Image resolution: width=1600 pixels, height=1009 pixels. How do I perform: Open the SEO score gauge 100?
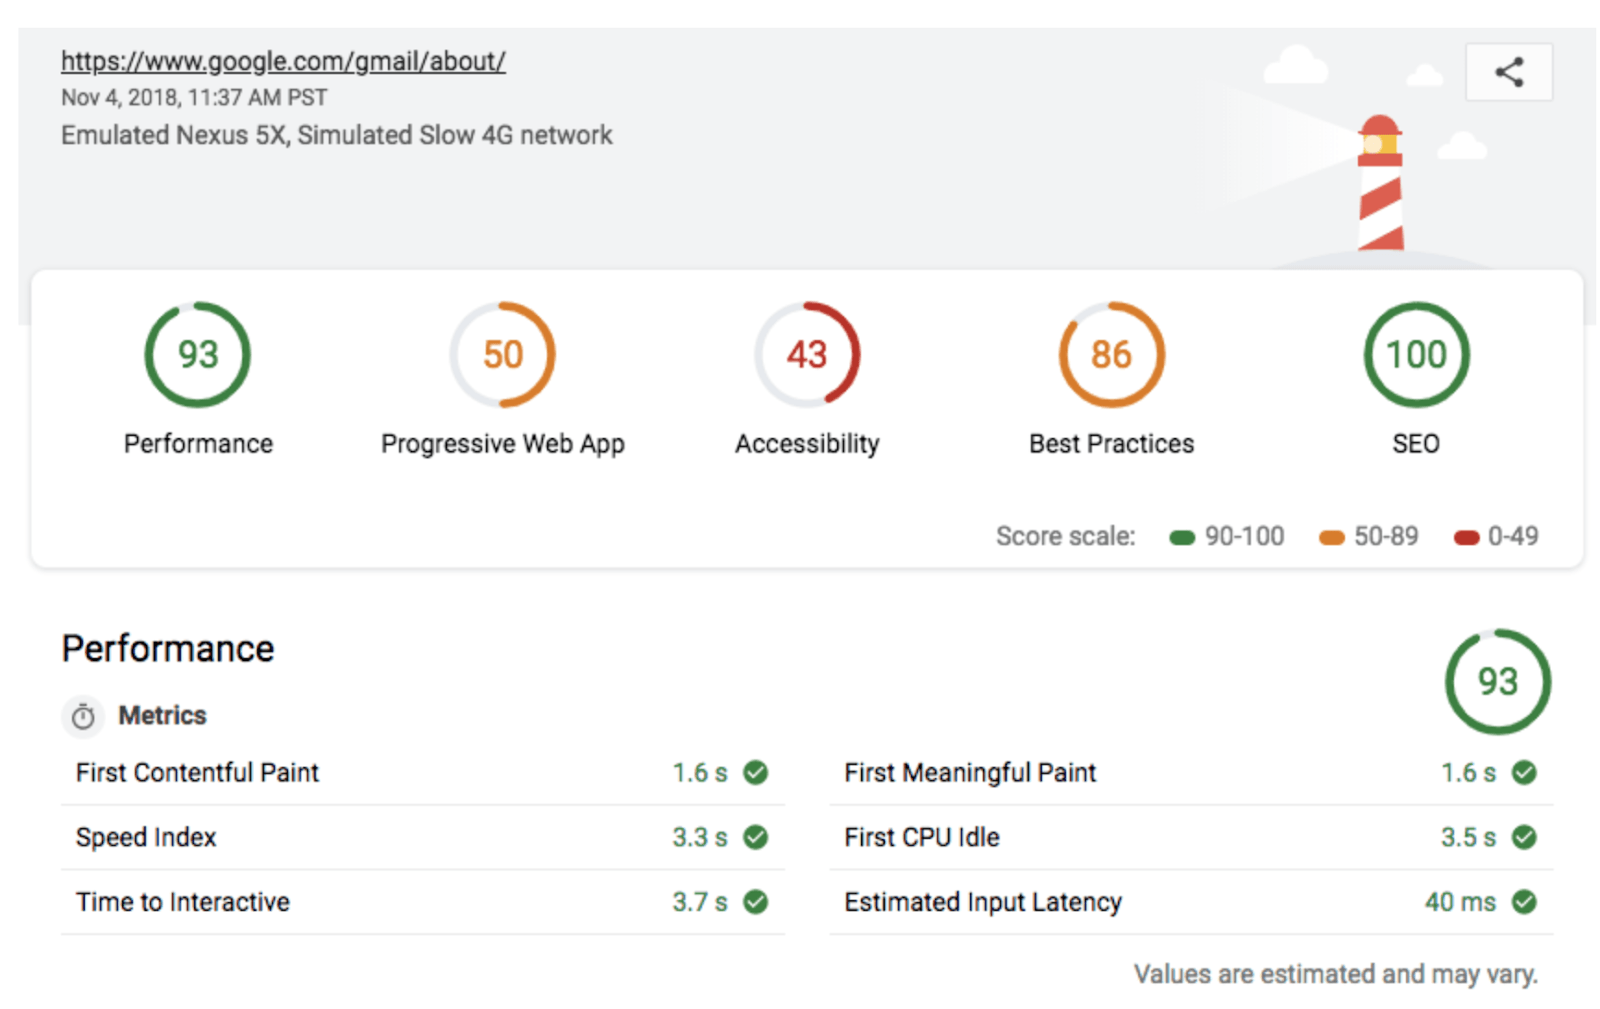tap(1416, 355)
